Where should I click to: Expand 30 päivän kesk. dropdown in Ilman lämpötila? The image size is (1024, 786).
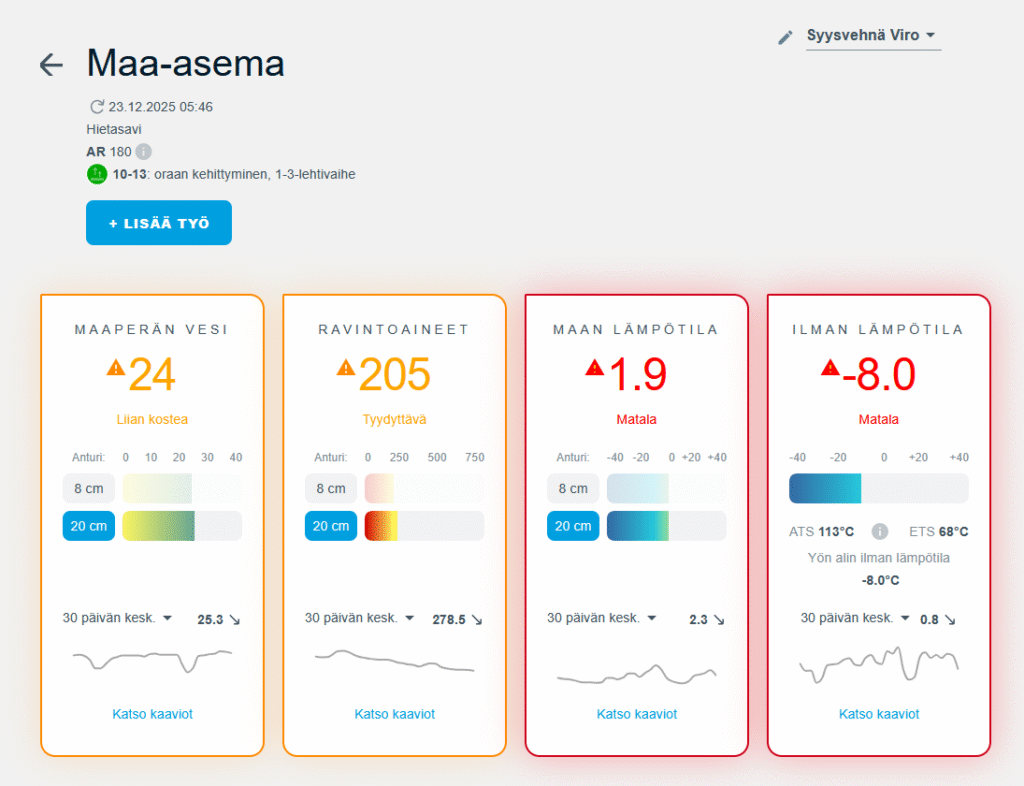[855, 618]
